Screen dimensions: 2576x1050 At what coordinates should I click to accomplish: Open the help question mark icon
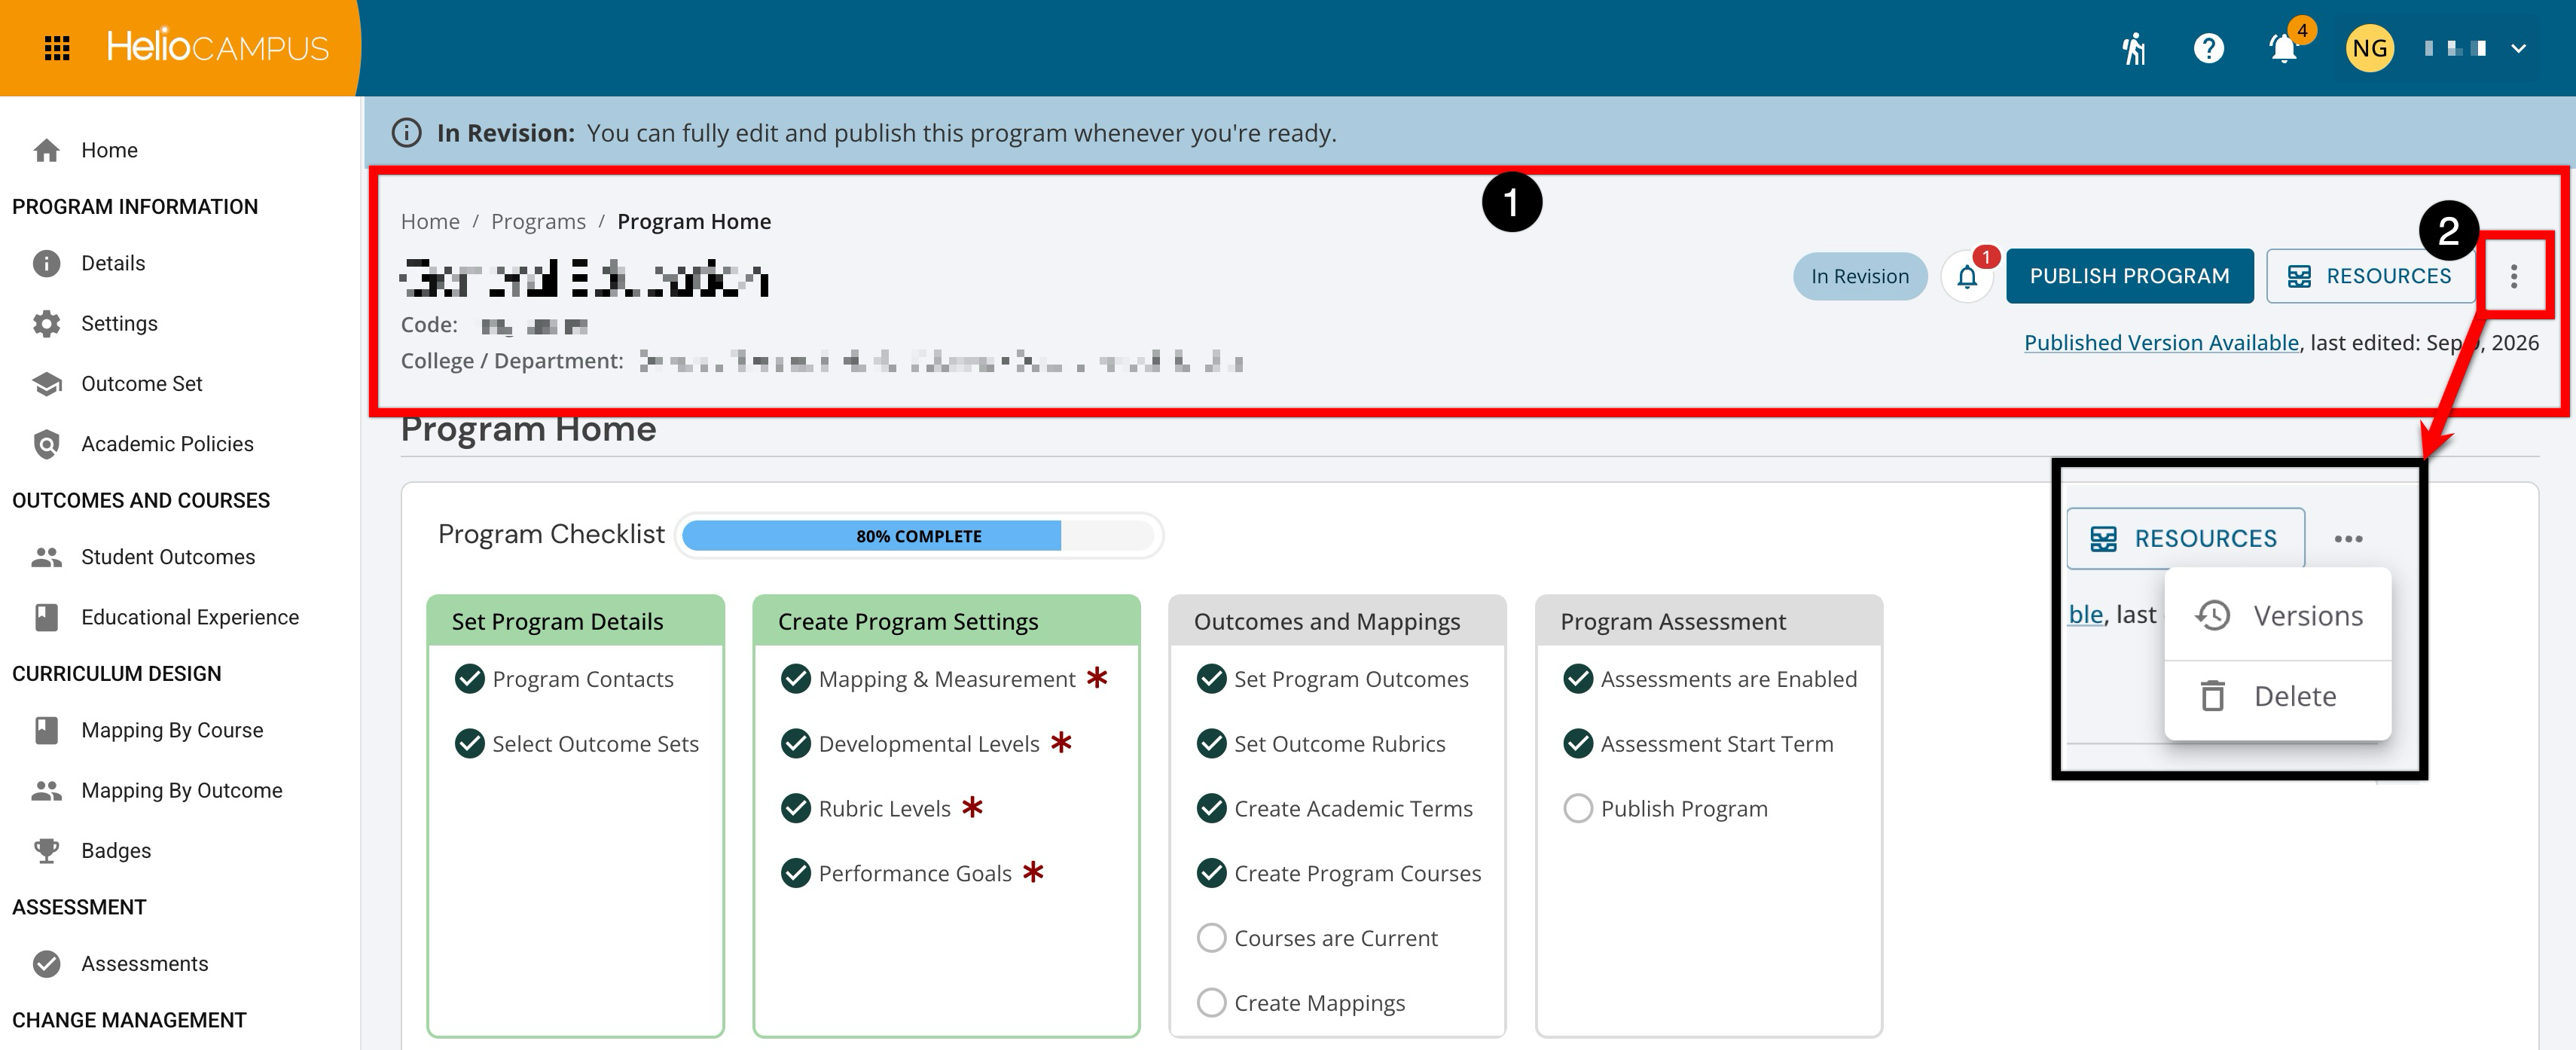2208,48
